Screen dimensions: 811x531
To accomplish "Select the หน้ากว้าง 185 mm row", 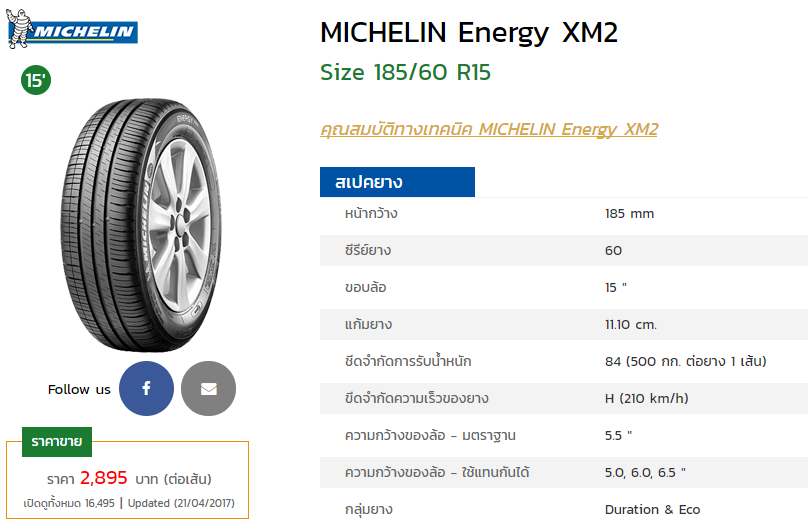I will point(564,214).
